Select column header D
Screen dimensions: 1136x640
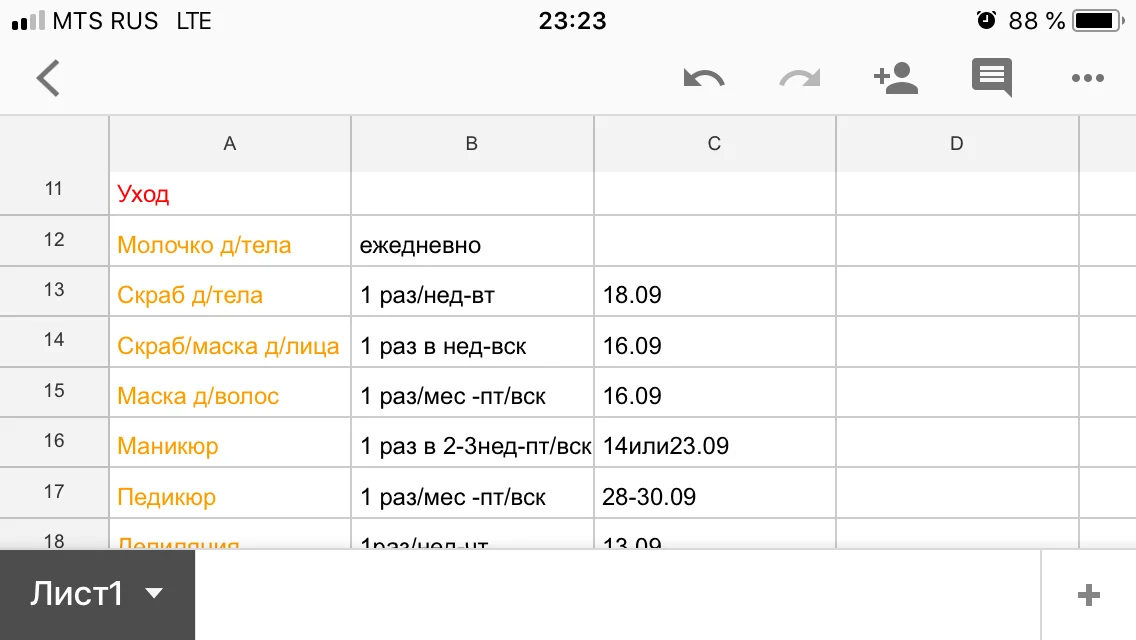click(x=955, y=143)
